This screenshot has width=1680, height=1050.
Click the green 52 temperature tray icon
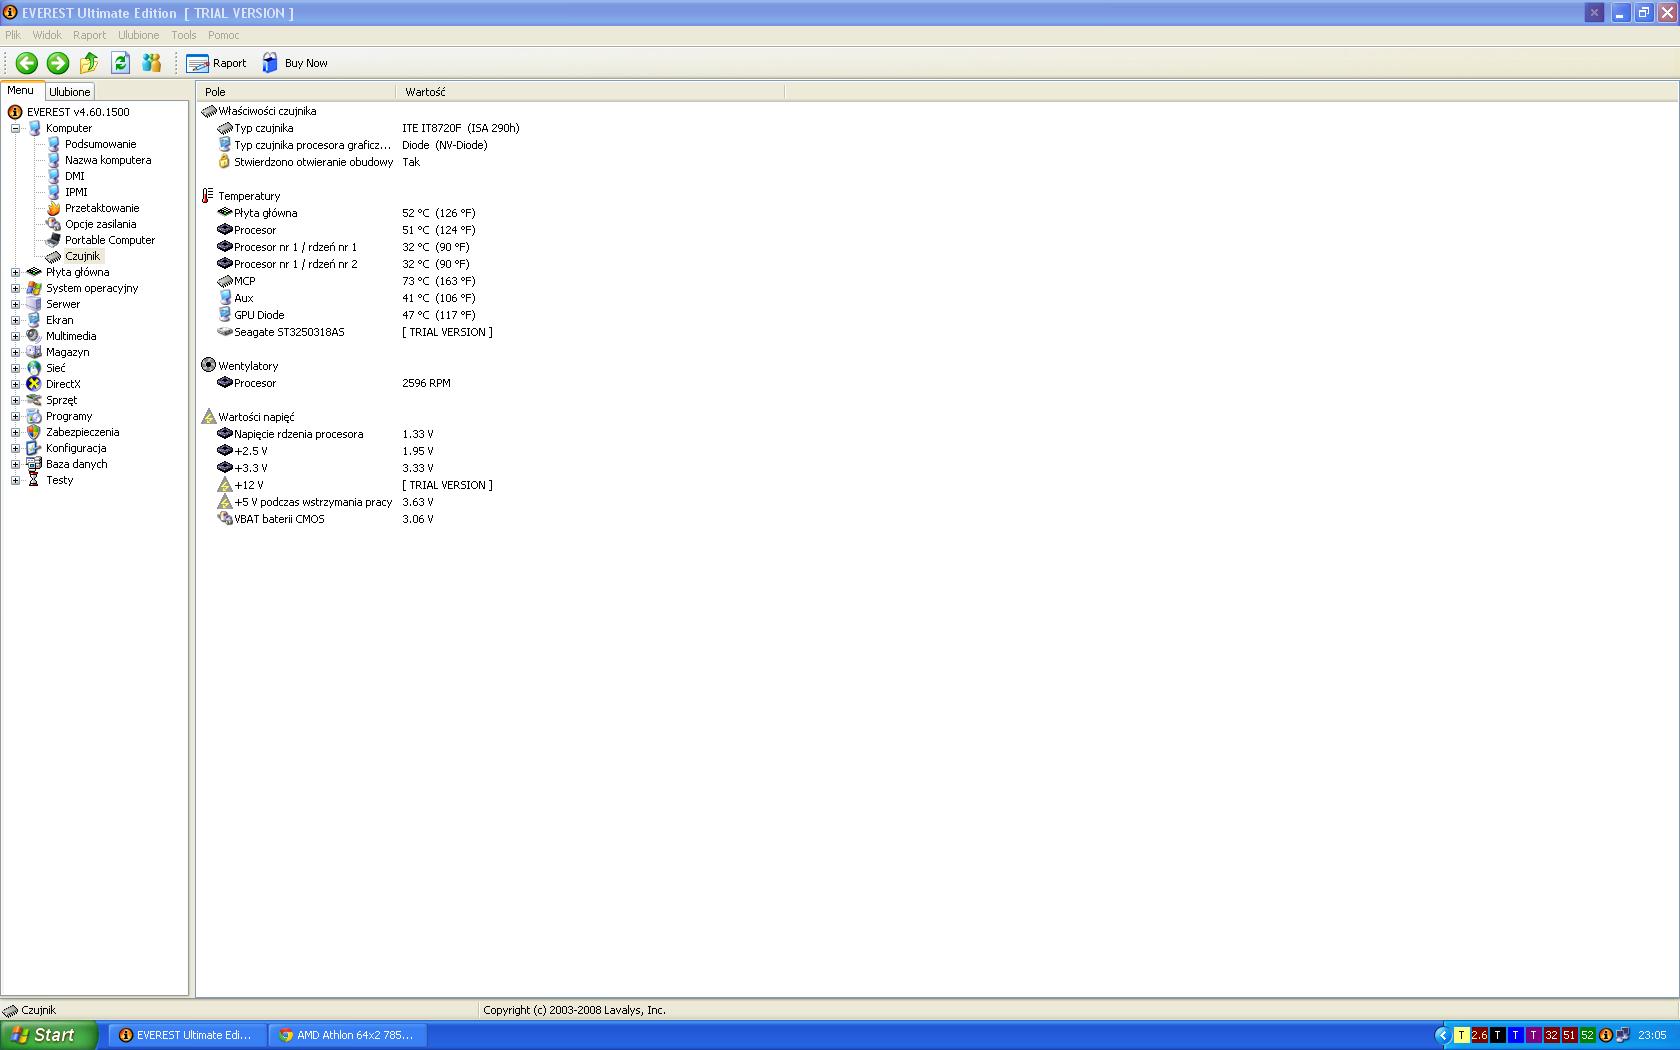pos(1587,1035)
